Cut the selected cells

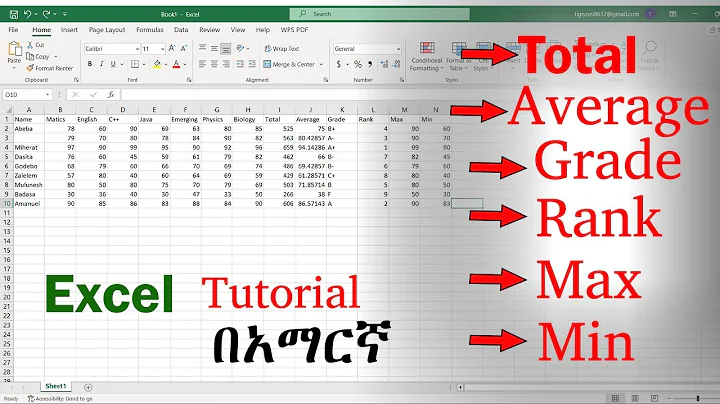tap(36, 45)
